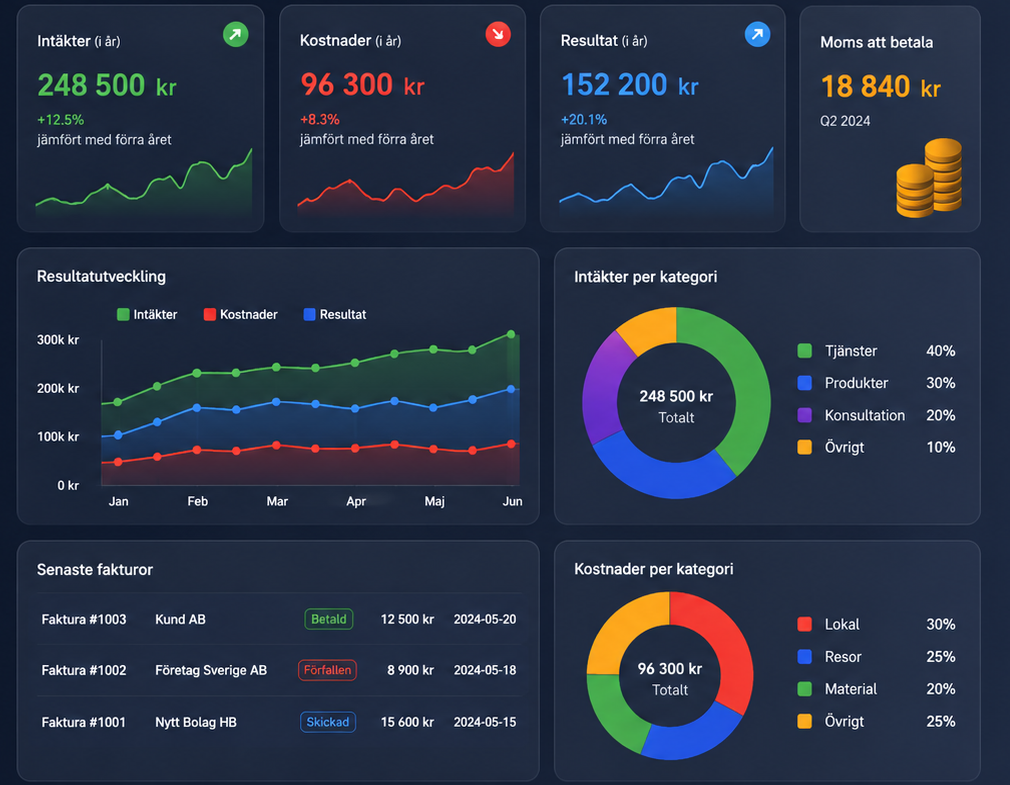
Task: Click the gold coins icon on Moms card
Action: [x=929, y=178]
